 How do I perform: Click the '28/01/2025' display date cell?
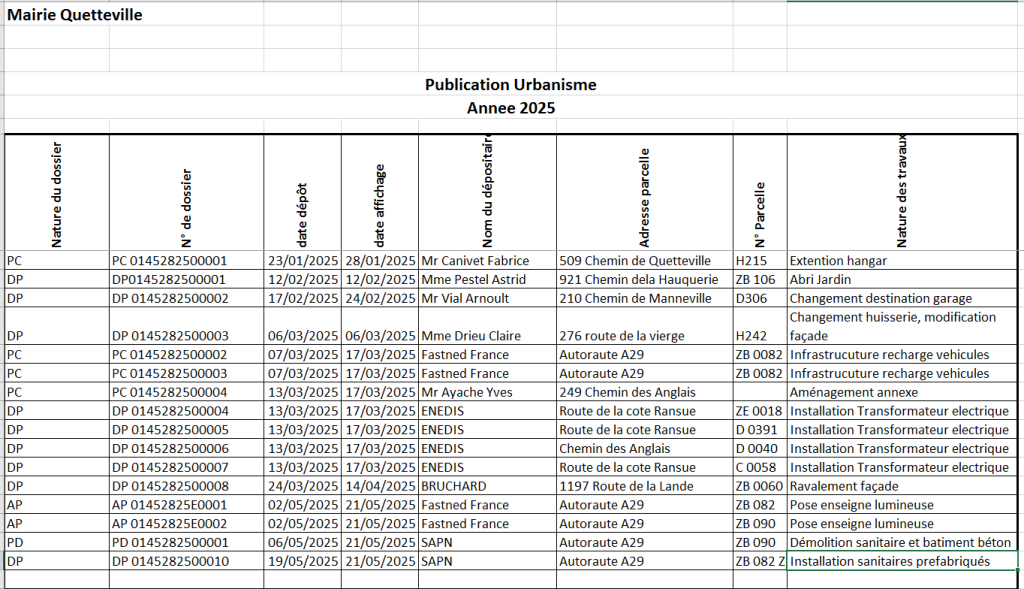click(x=379, y=261)
